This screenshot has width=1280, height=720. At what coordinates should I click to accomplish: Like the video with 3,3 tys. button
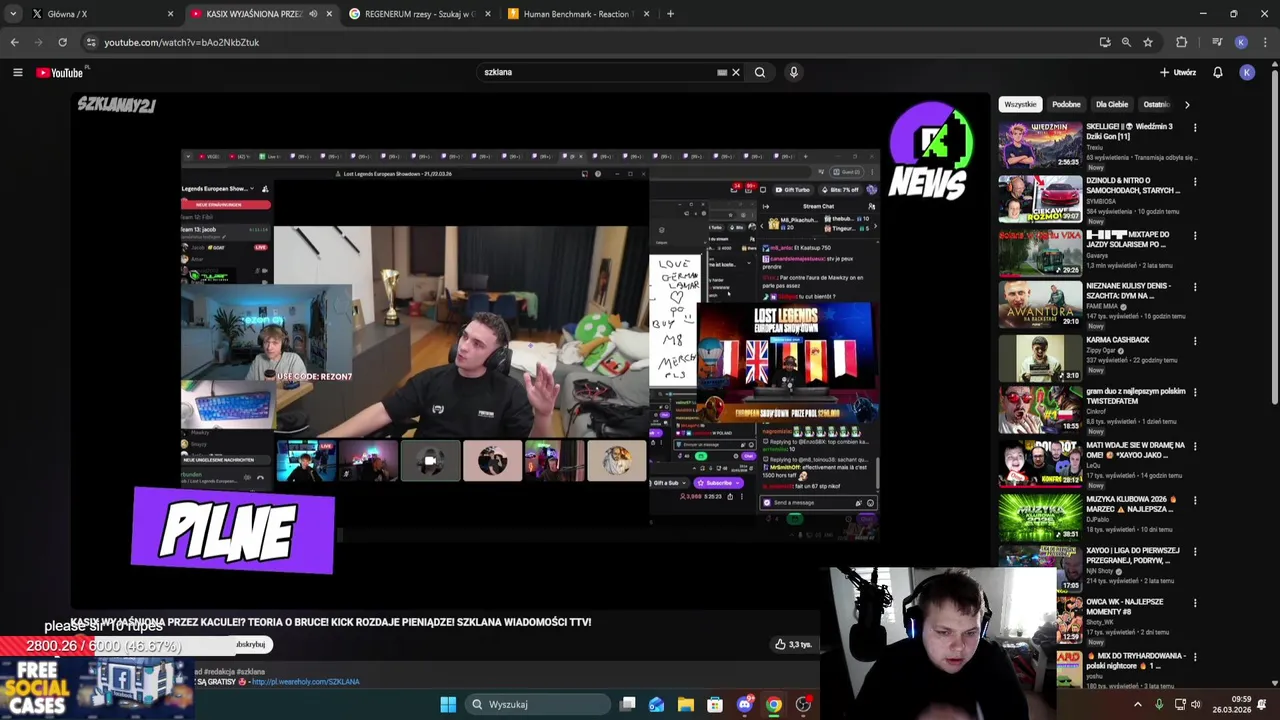coord(794,644)
